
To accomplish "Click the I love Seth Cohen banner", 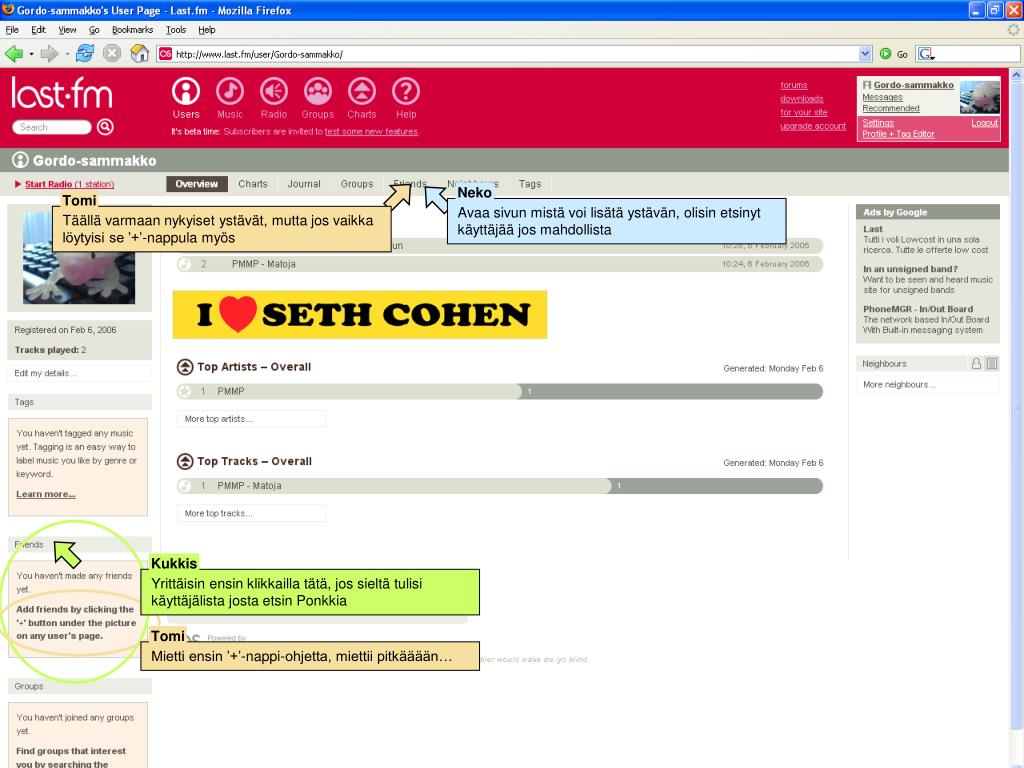I will tap(360, 315).
